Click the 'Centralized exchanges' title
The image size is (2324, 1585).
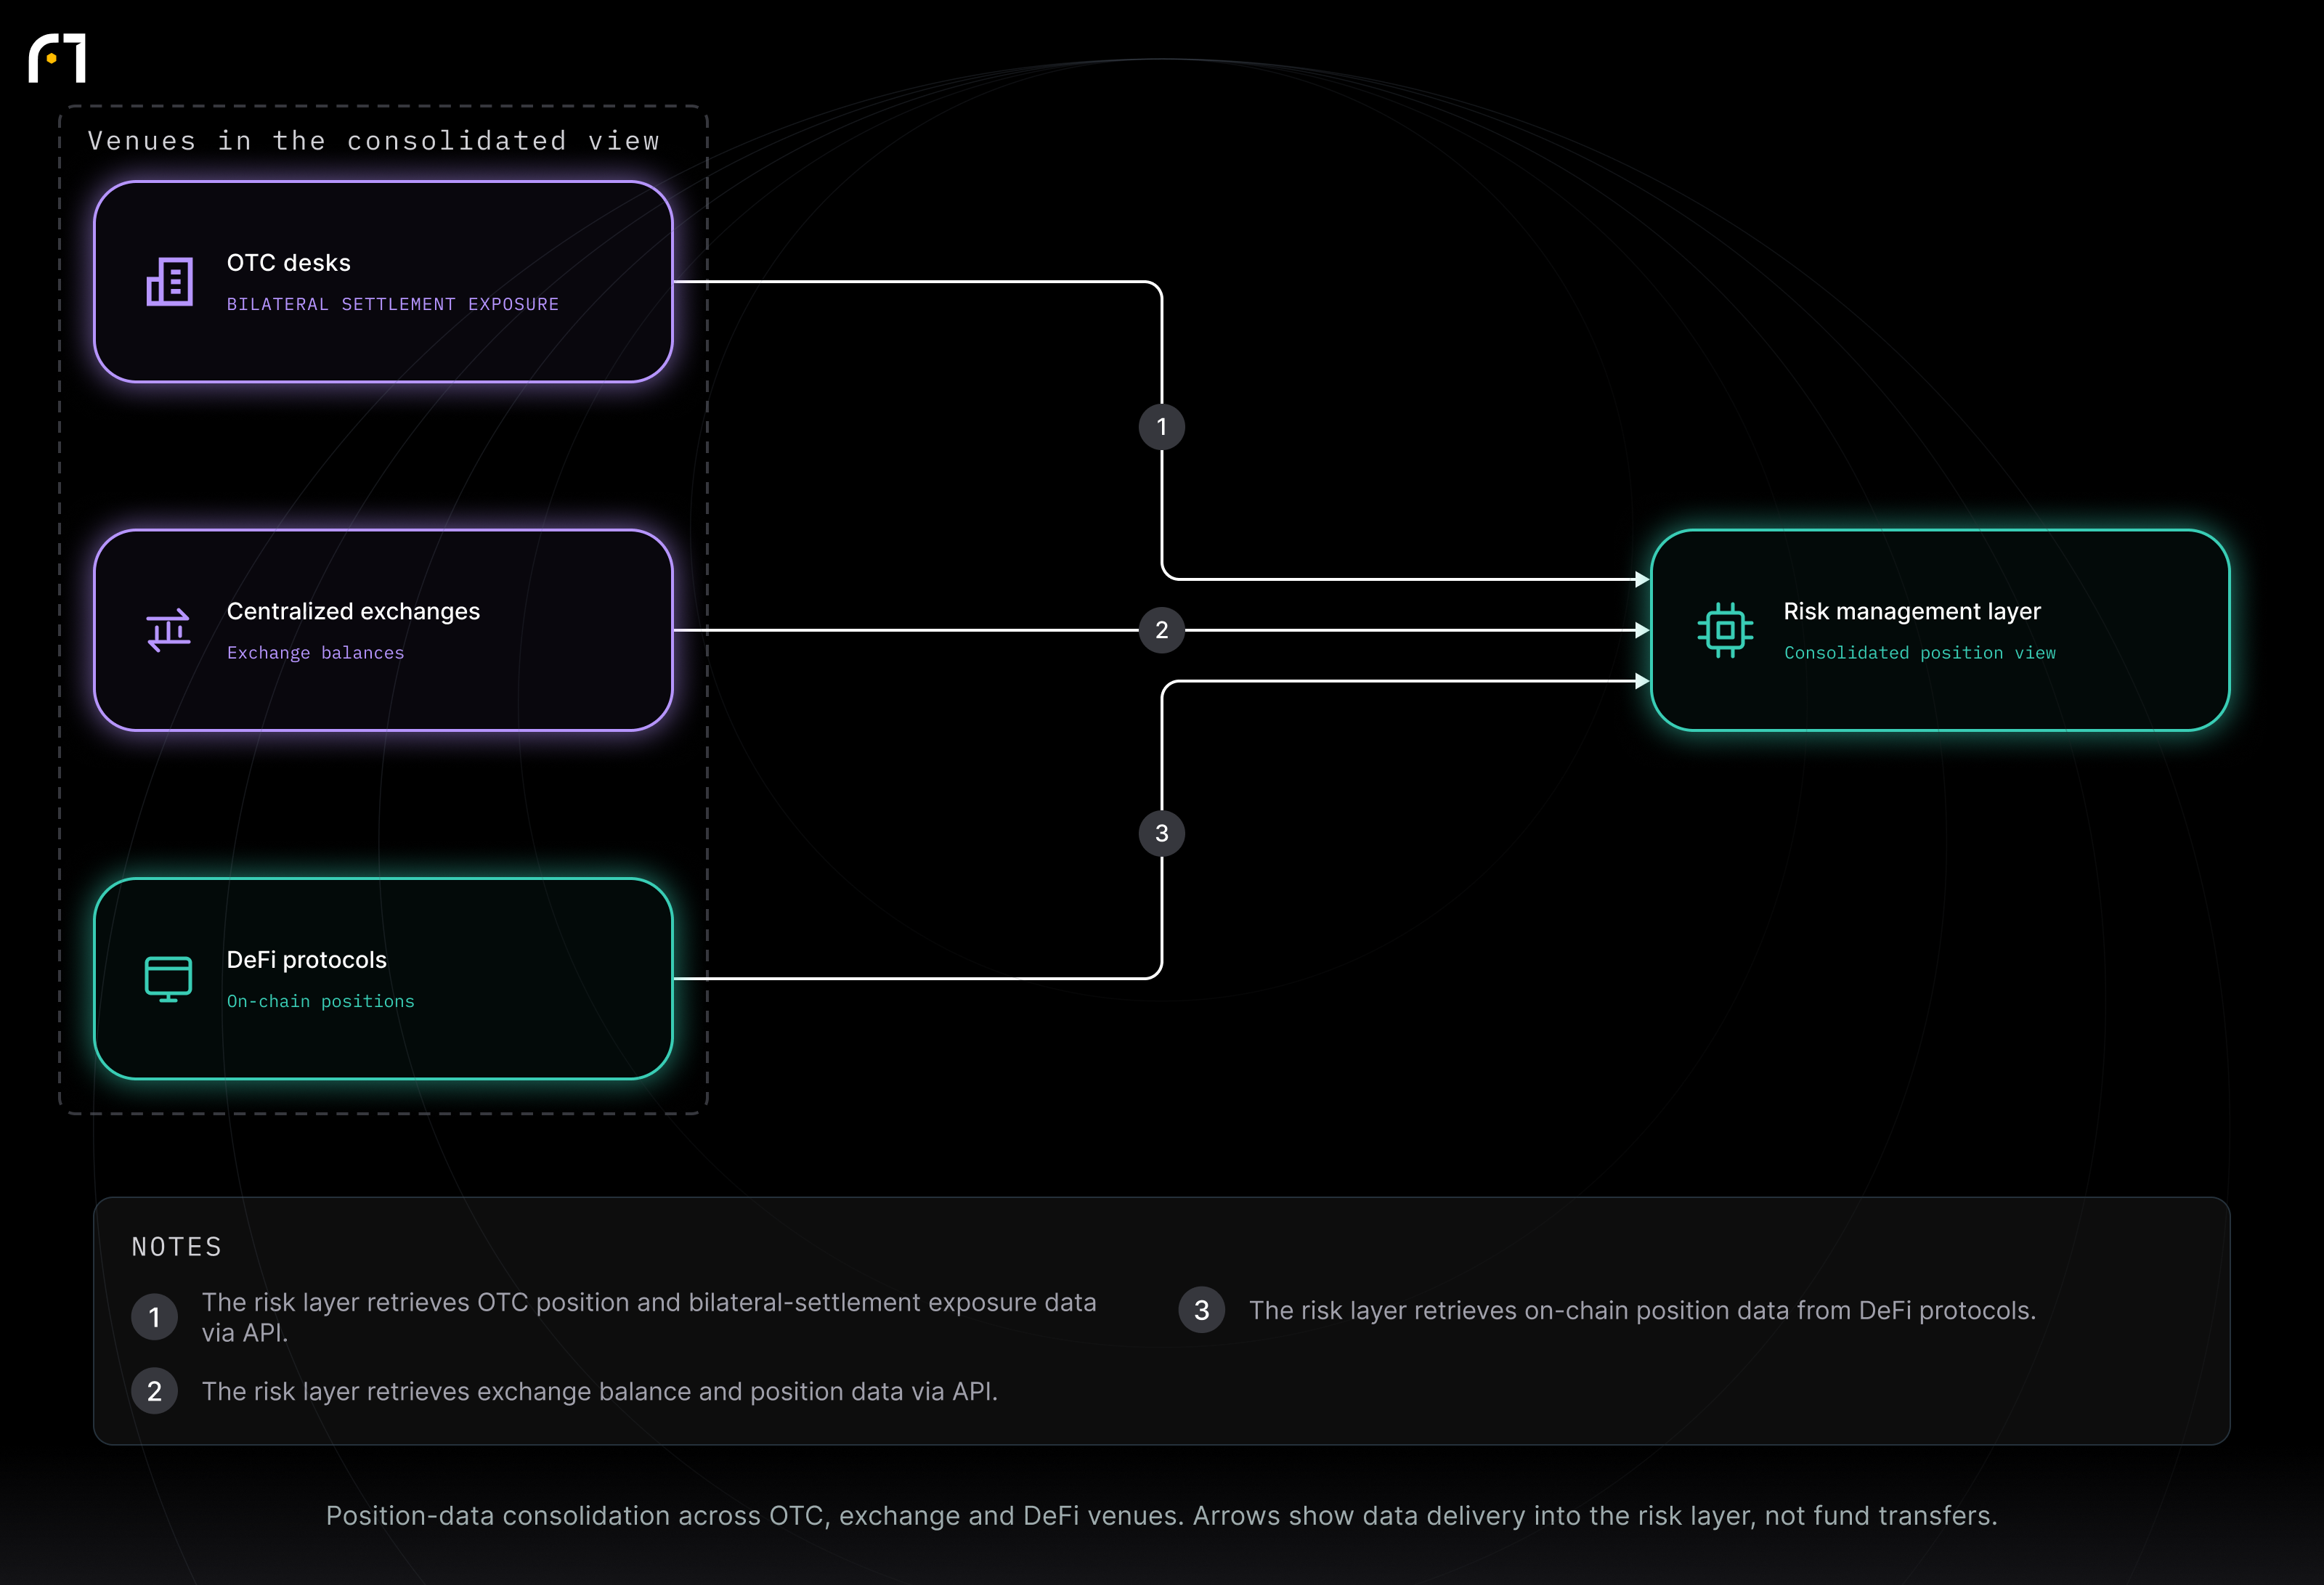coord(353,611)
